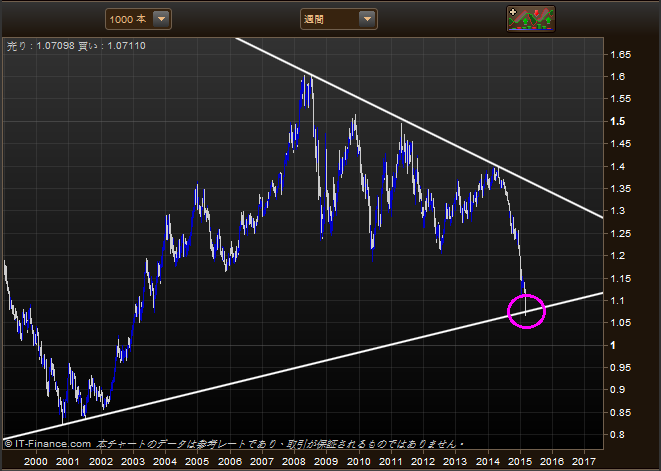The width and height of the screenshot is (661, 471).
Task: Open the chart indicators icon
Action: tap(531, 19)
